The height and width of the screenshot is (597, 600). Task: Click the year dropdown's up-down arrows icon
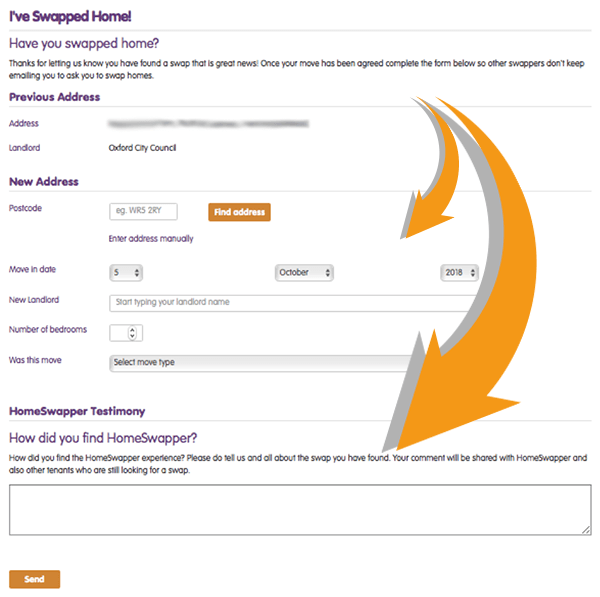tap(473, 273)
